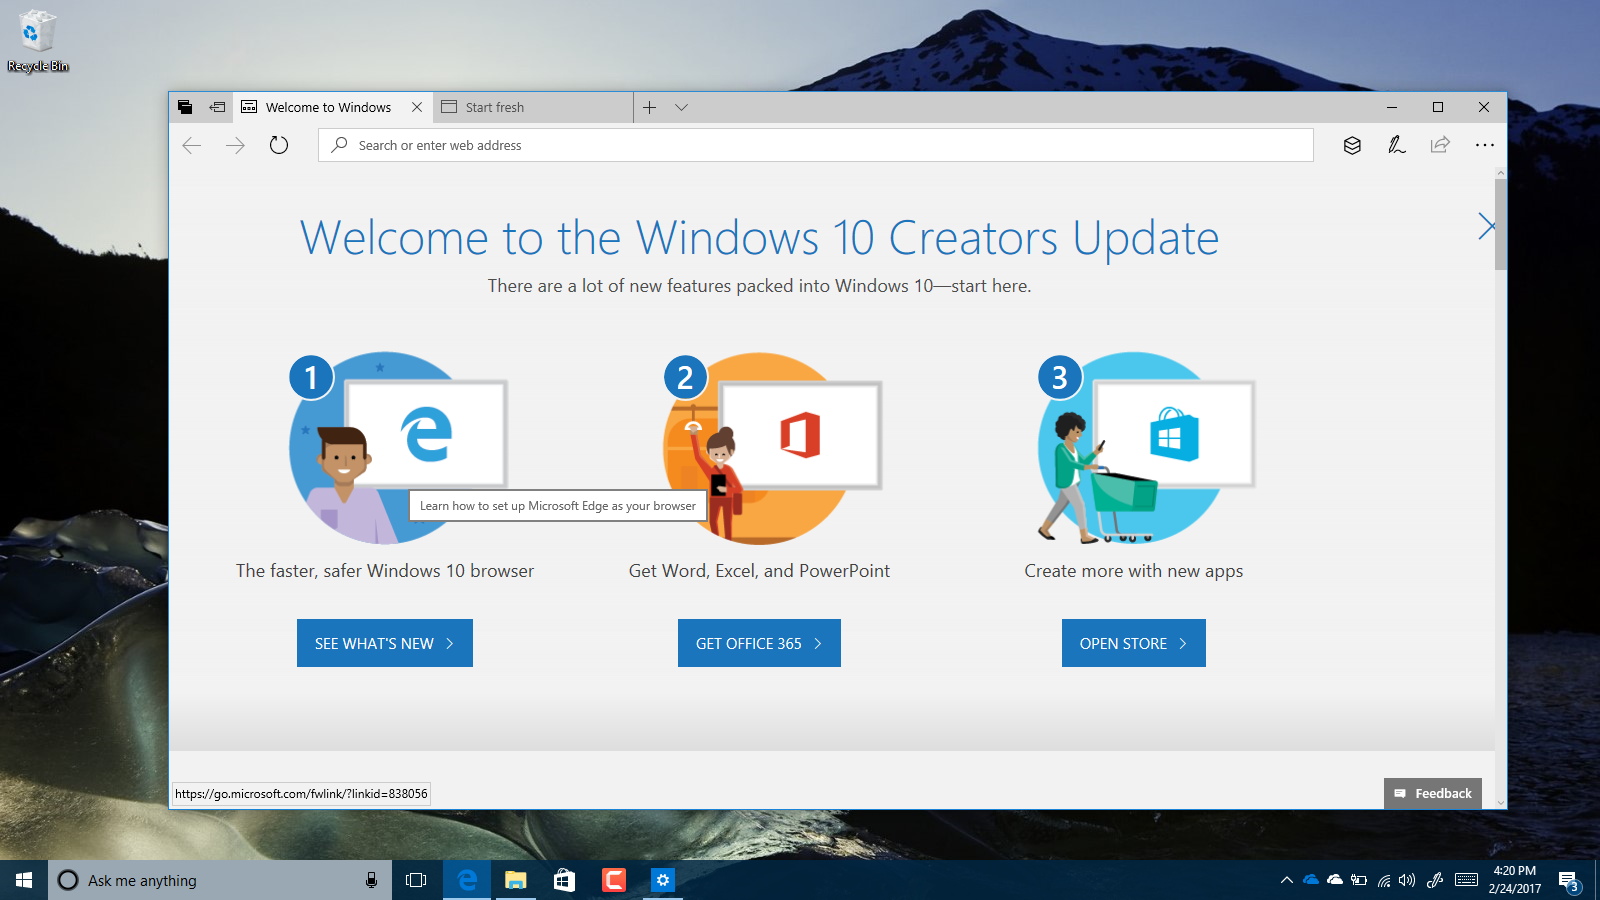Show tab previews with the chevron

pyautogui.click(x=681, y=107)
